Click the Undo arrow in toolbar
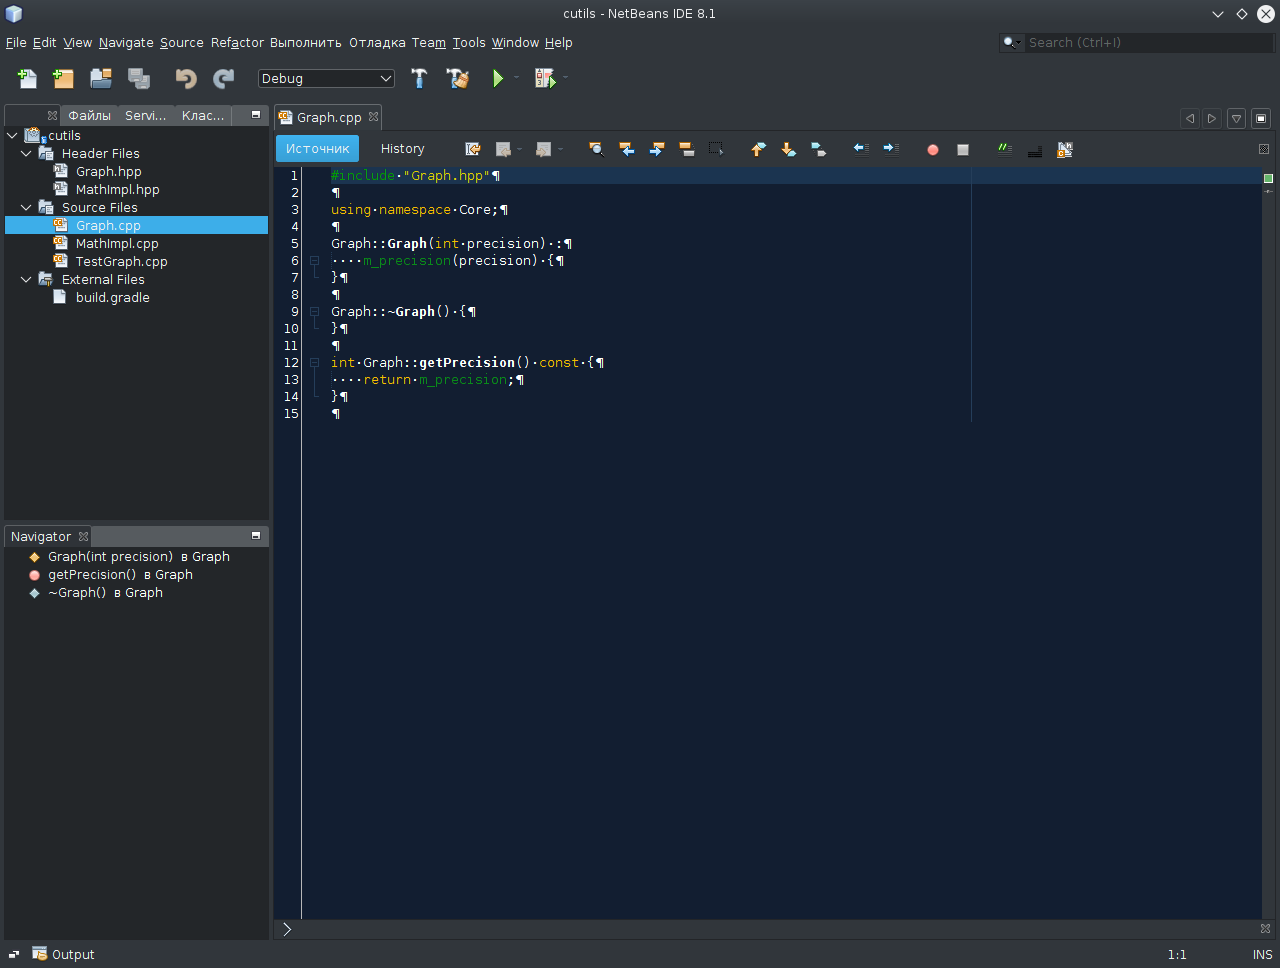This screenshot has width=1280, height=968. (x=186, y=78)
